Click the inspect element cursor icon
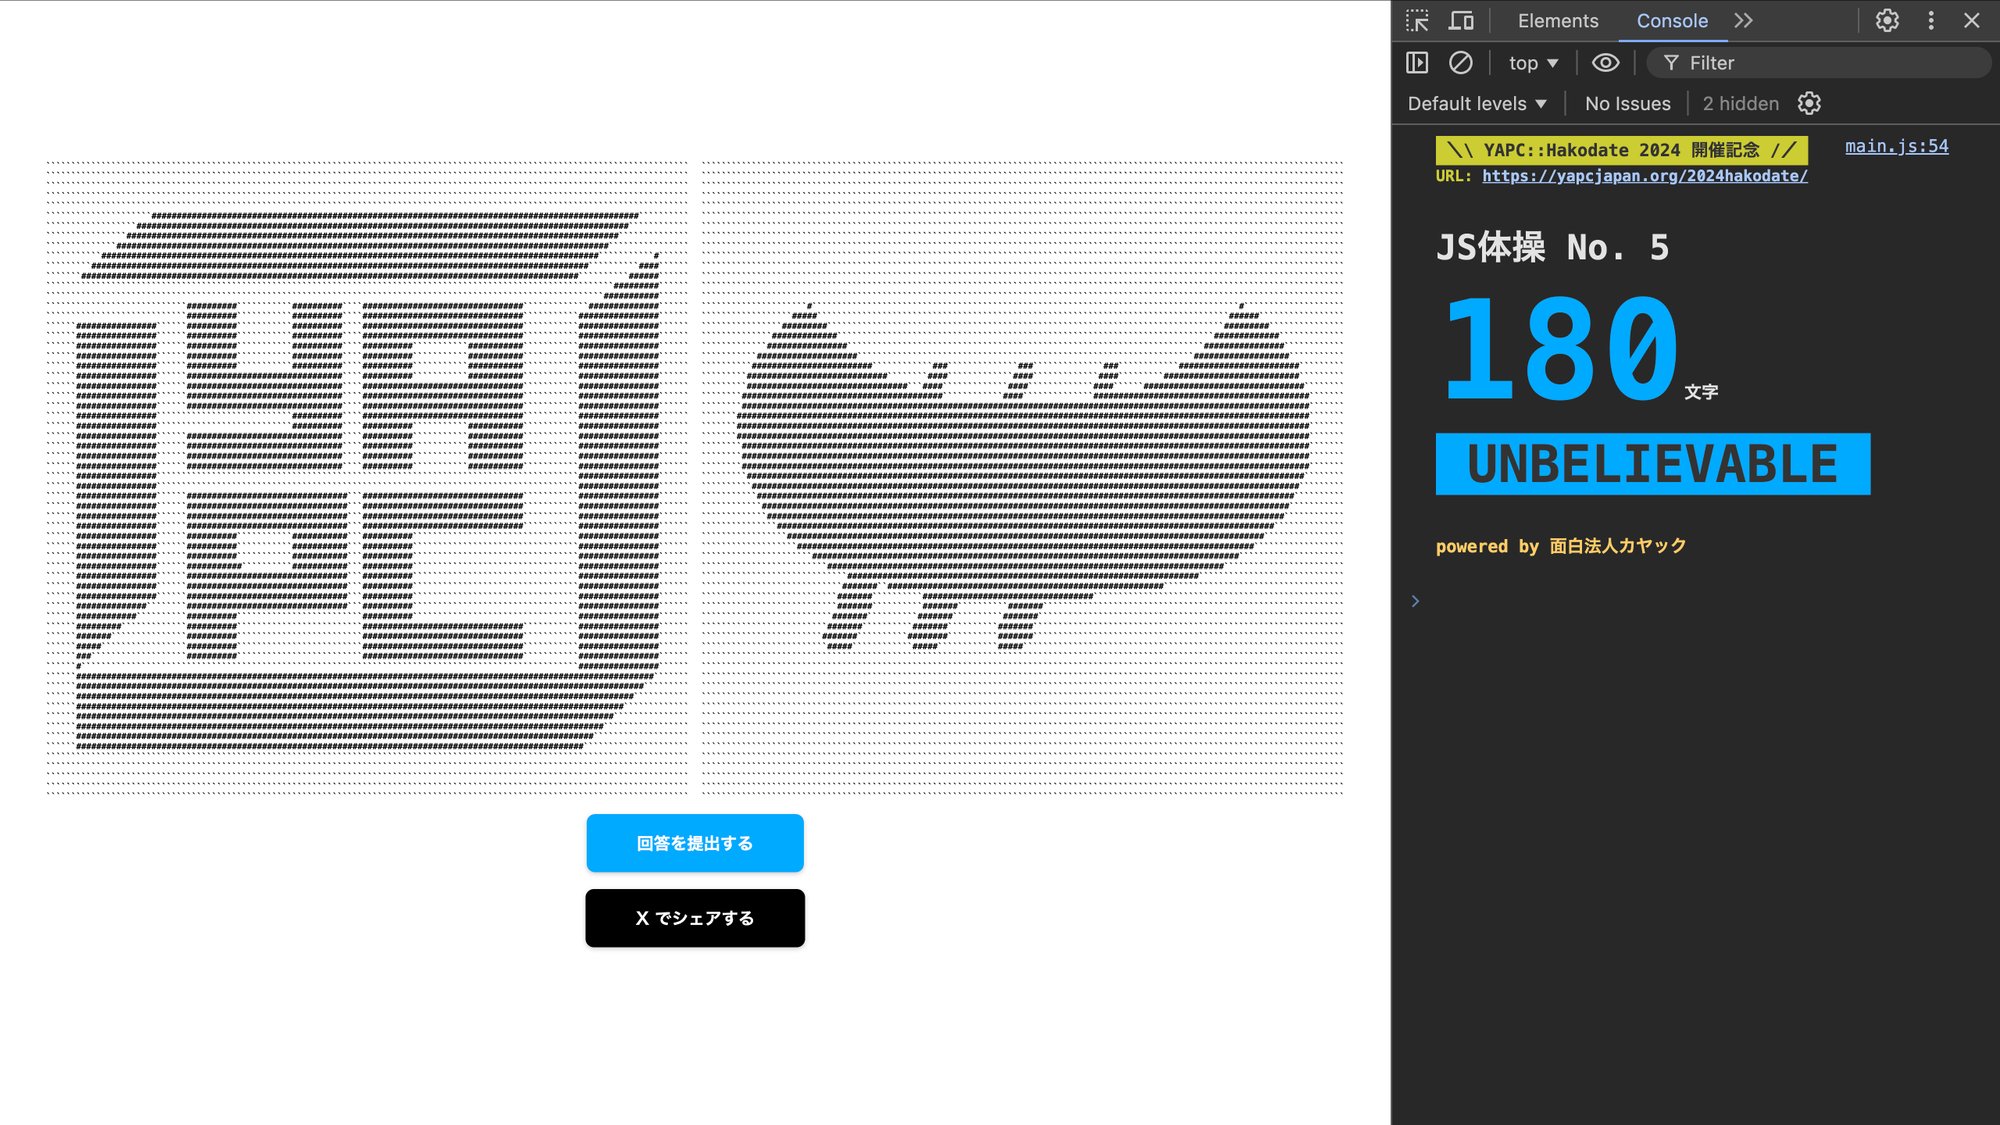2000x1125 pixels. pos(1418,21)
